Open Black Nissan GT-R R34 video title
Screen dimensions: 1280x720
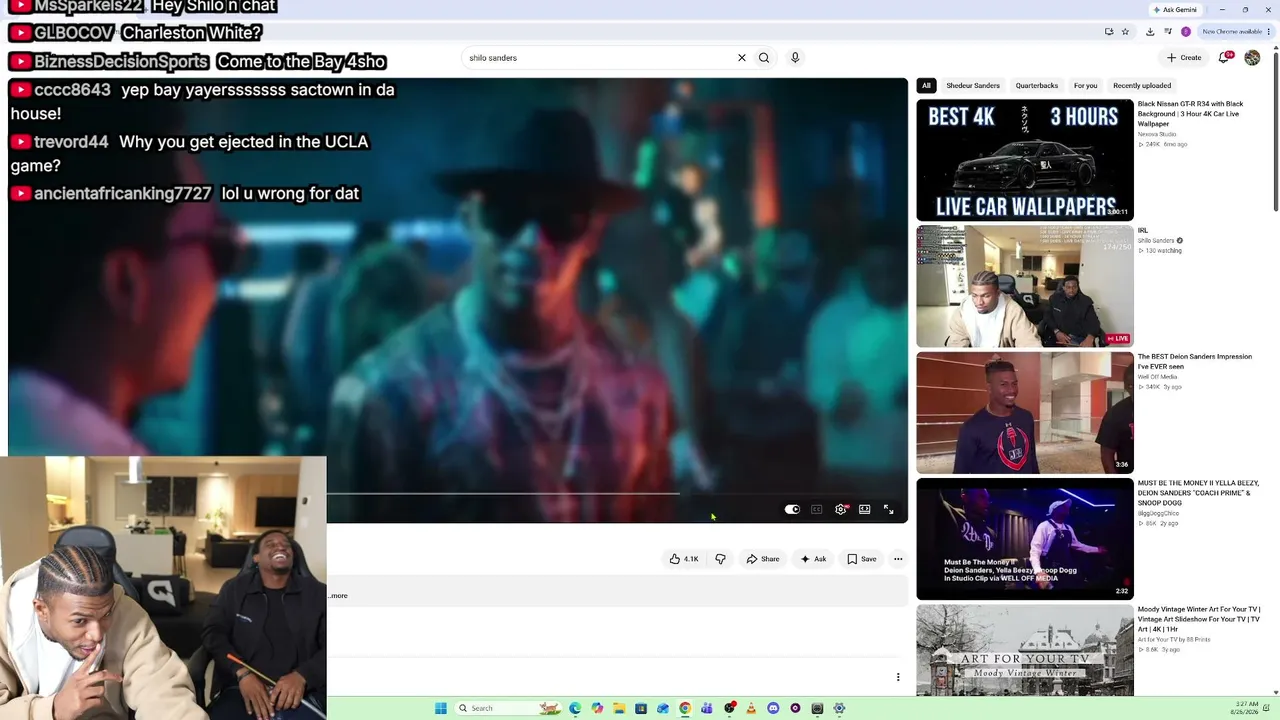[x=1190, y=114]
